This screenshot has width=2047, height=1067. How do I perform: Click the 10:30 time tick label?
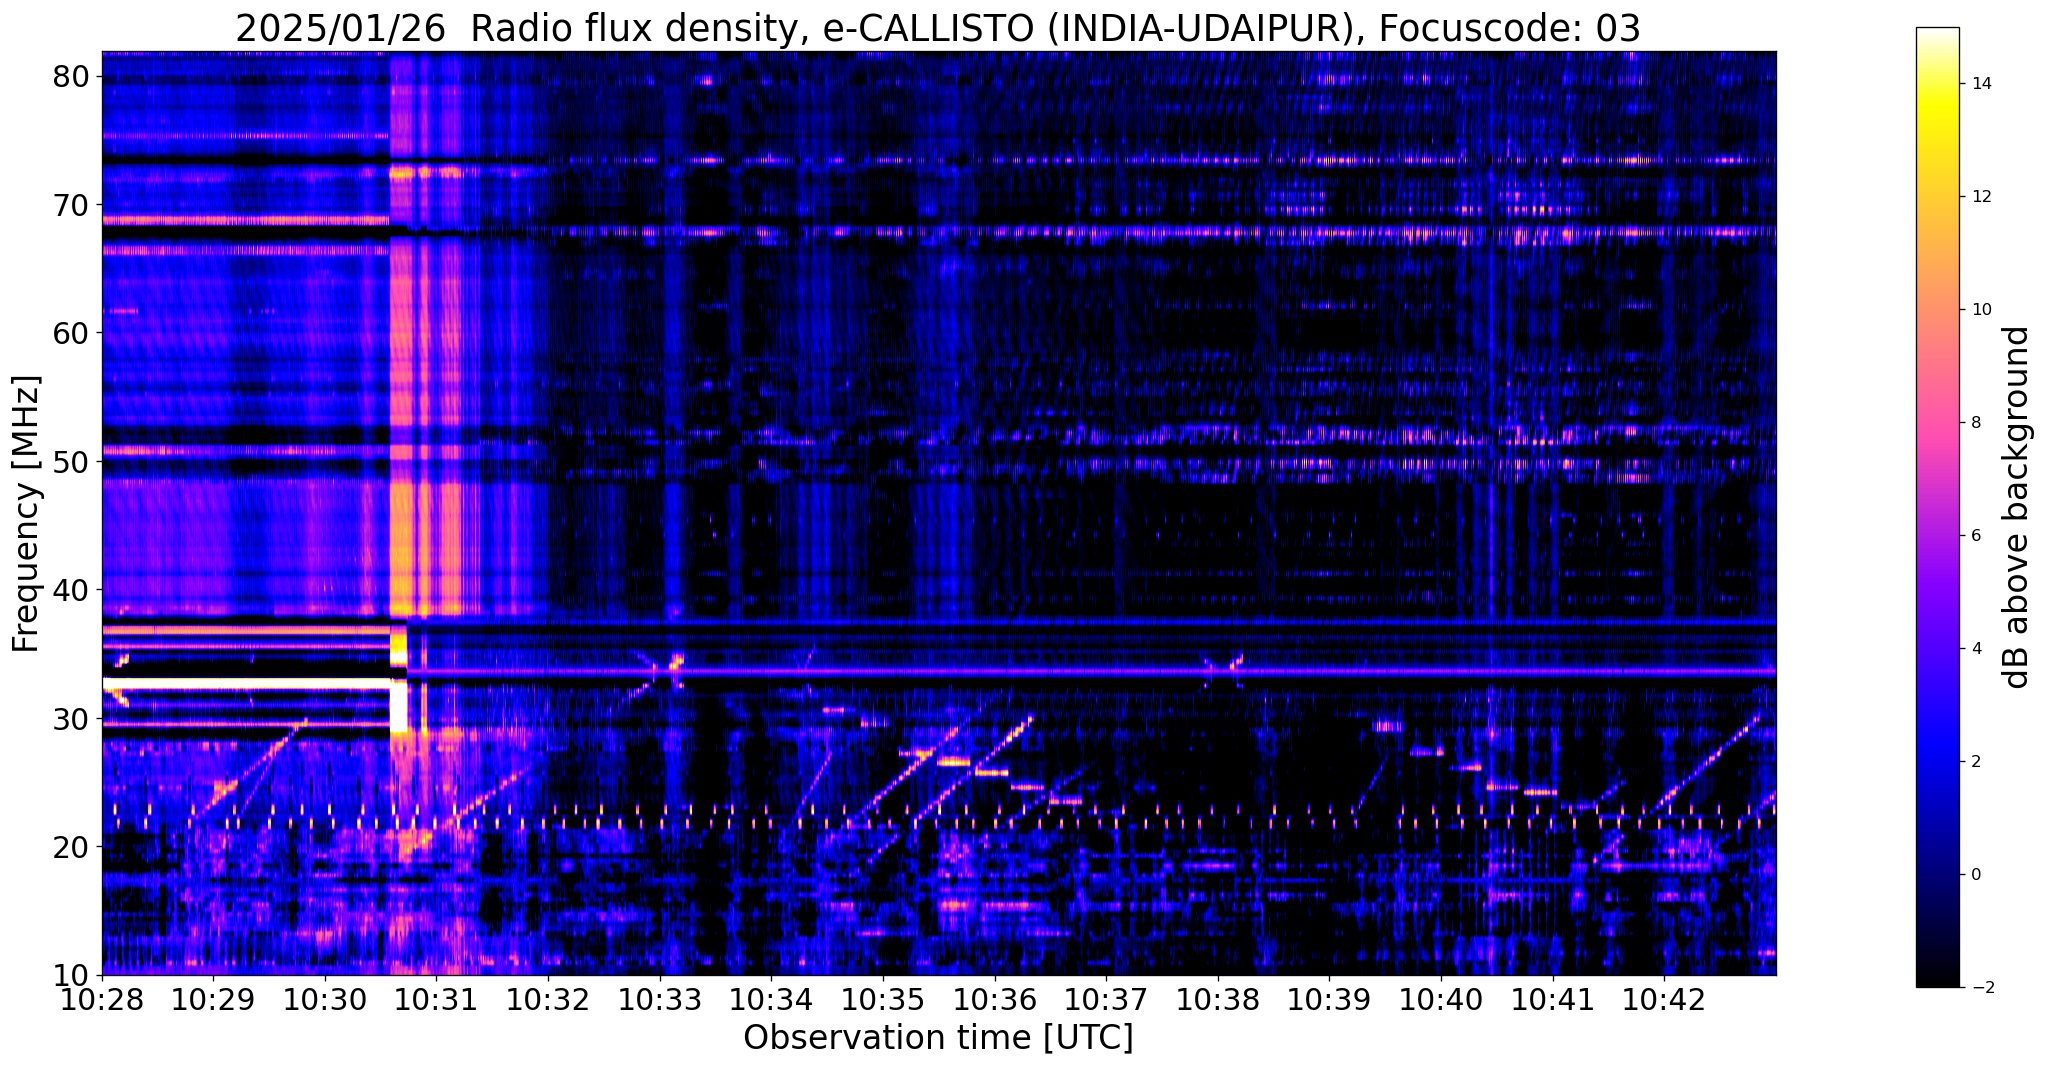[x=325, y=1000]
